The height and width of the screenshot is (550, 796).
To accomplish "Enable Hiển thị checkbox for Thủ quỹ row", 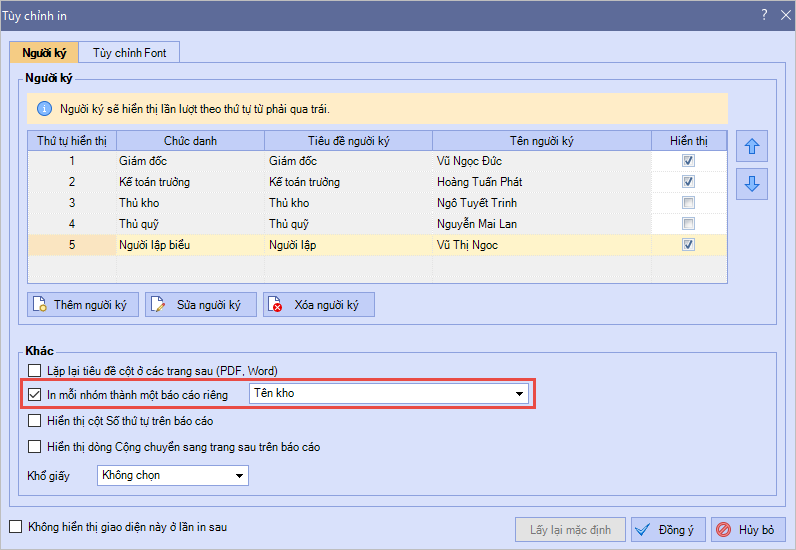I will click(688, 224).
